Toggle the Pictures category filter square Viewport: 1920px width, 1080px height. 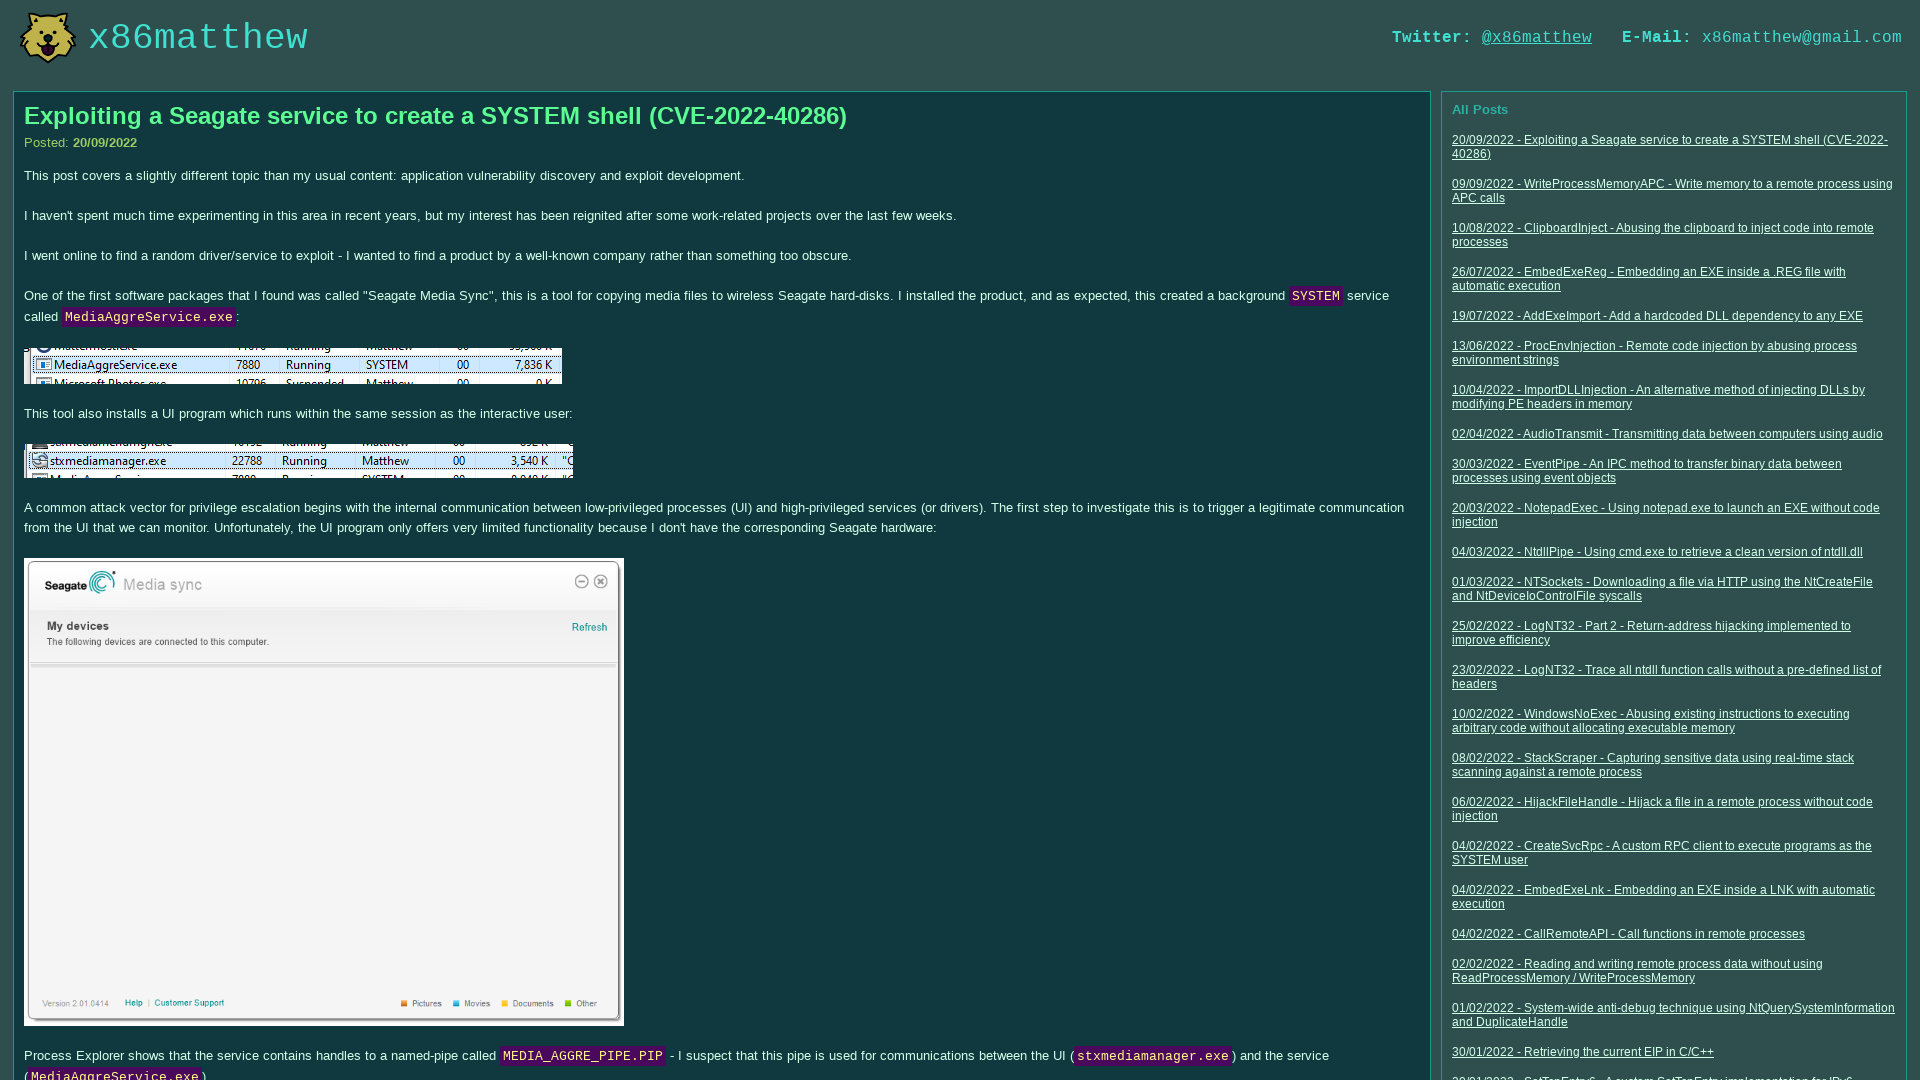pos(404,1003)
